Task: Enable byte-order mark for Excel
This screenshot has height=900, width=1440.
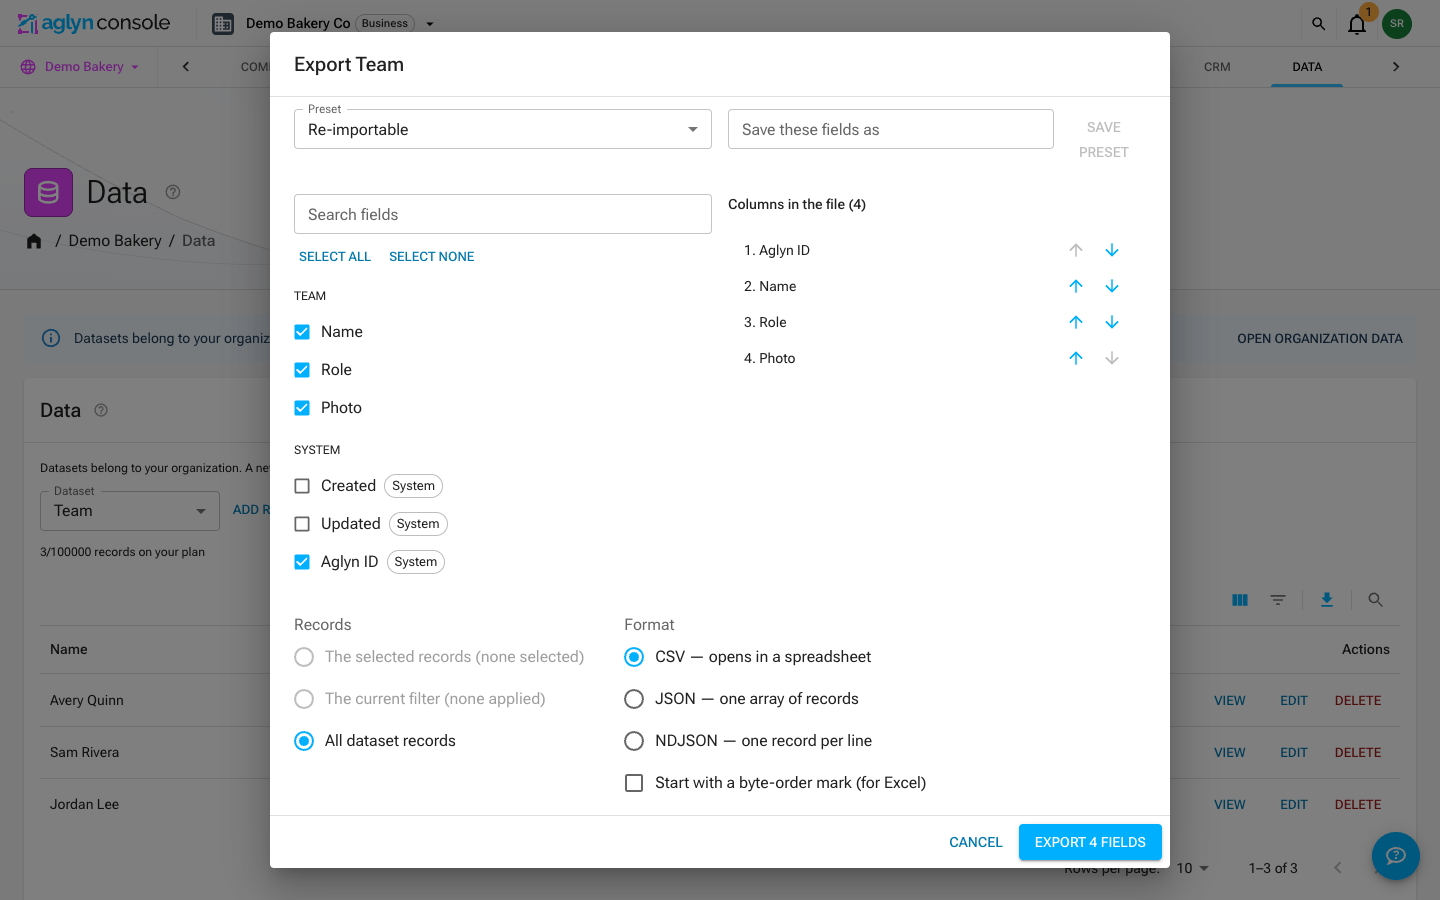Action: pos(634,783)
